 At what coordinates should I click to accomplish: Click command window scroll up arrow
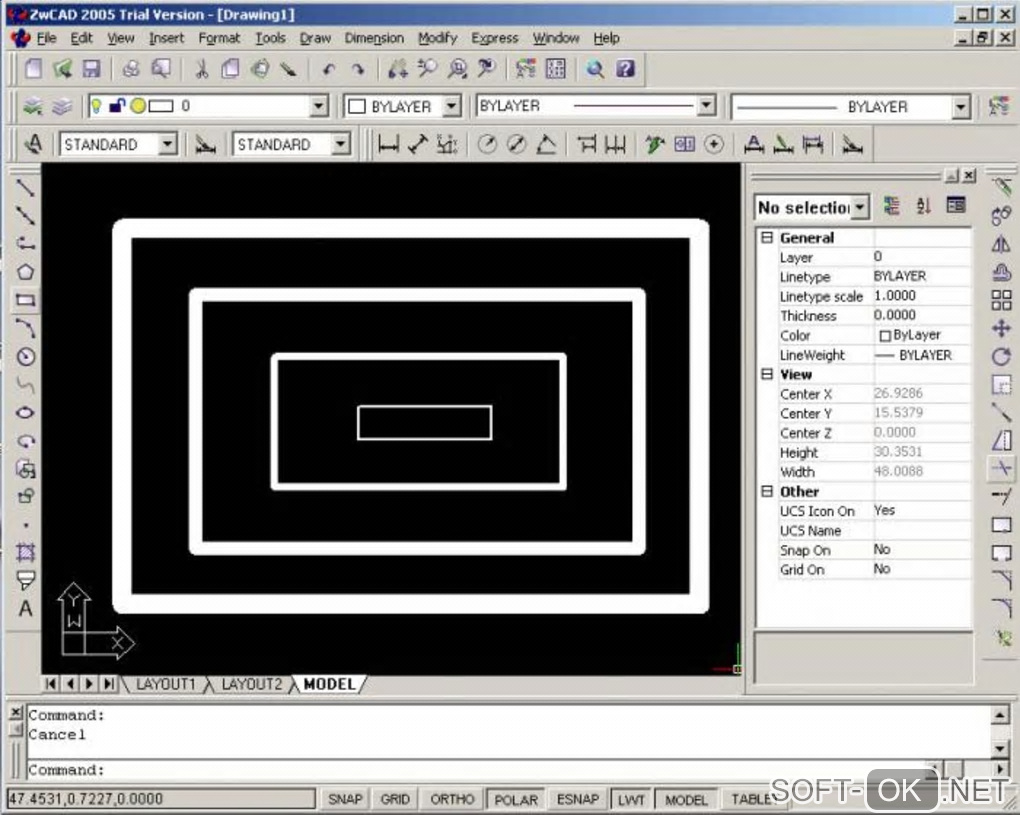1000,715
